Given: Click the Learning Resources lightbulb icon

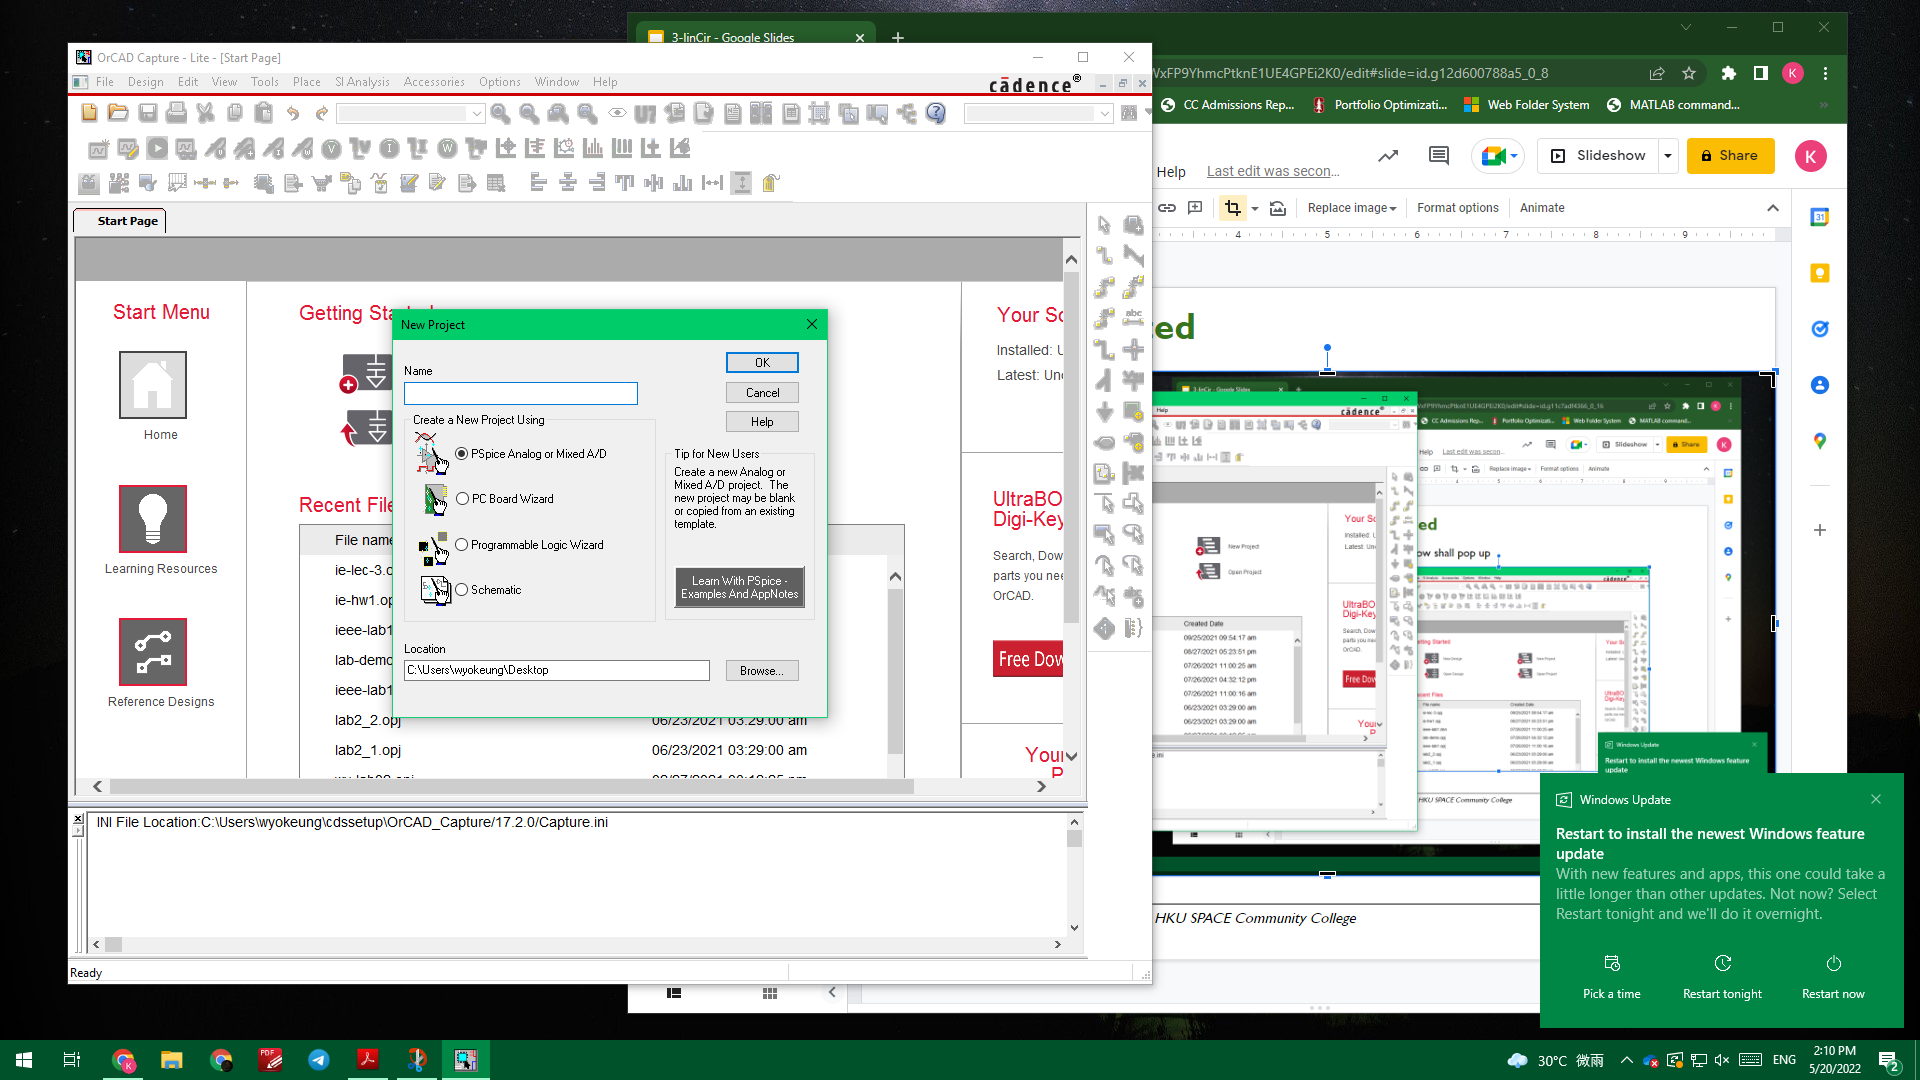Looking at the screenshot, I should (x=153, y=518).
